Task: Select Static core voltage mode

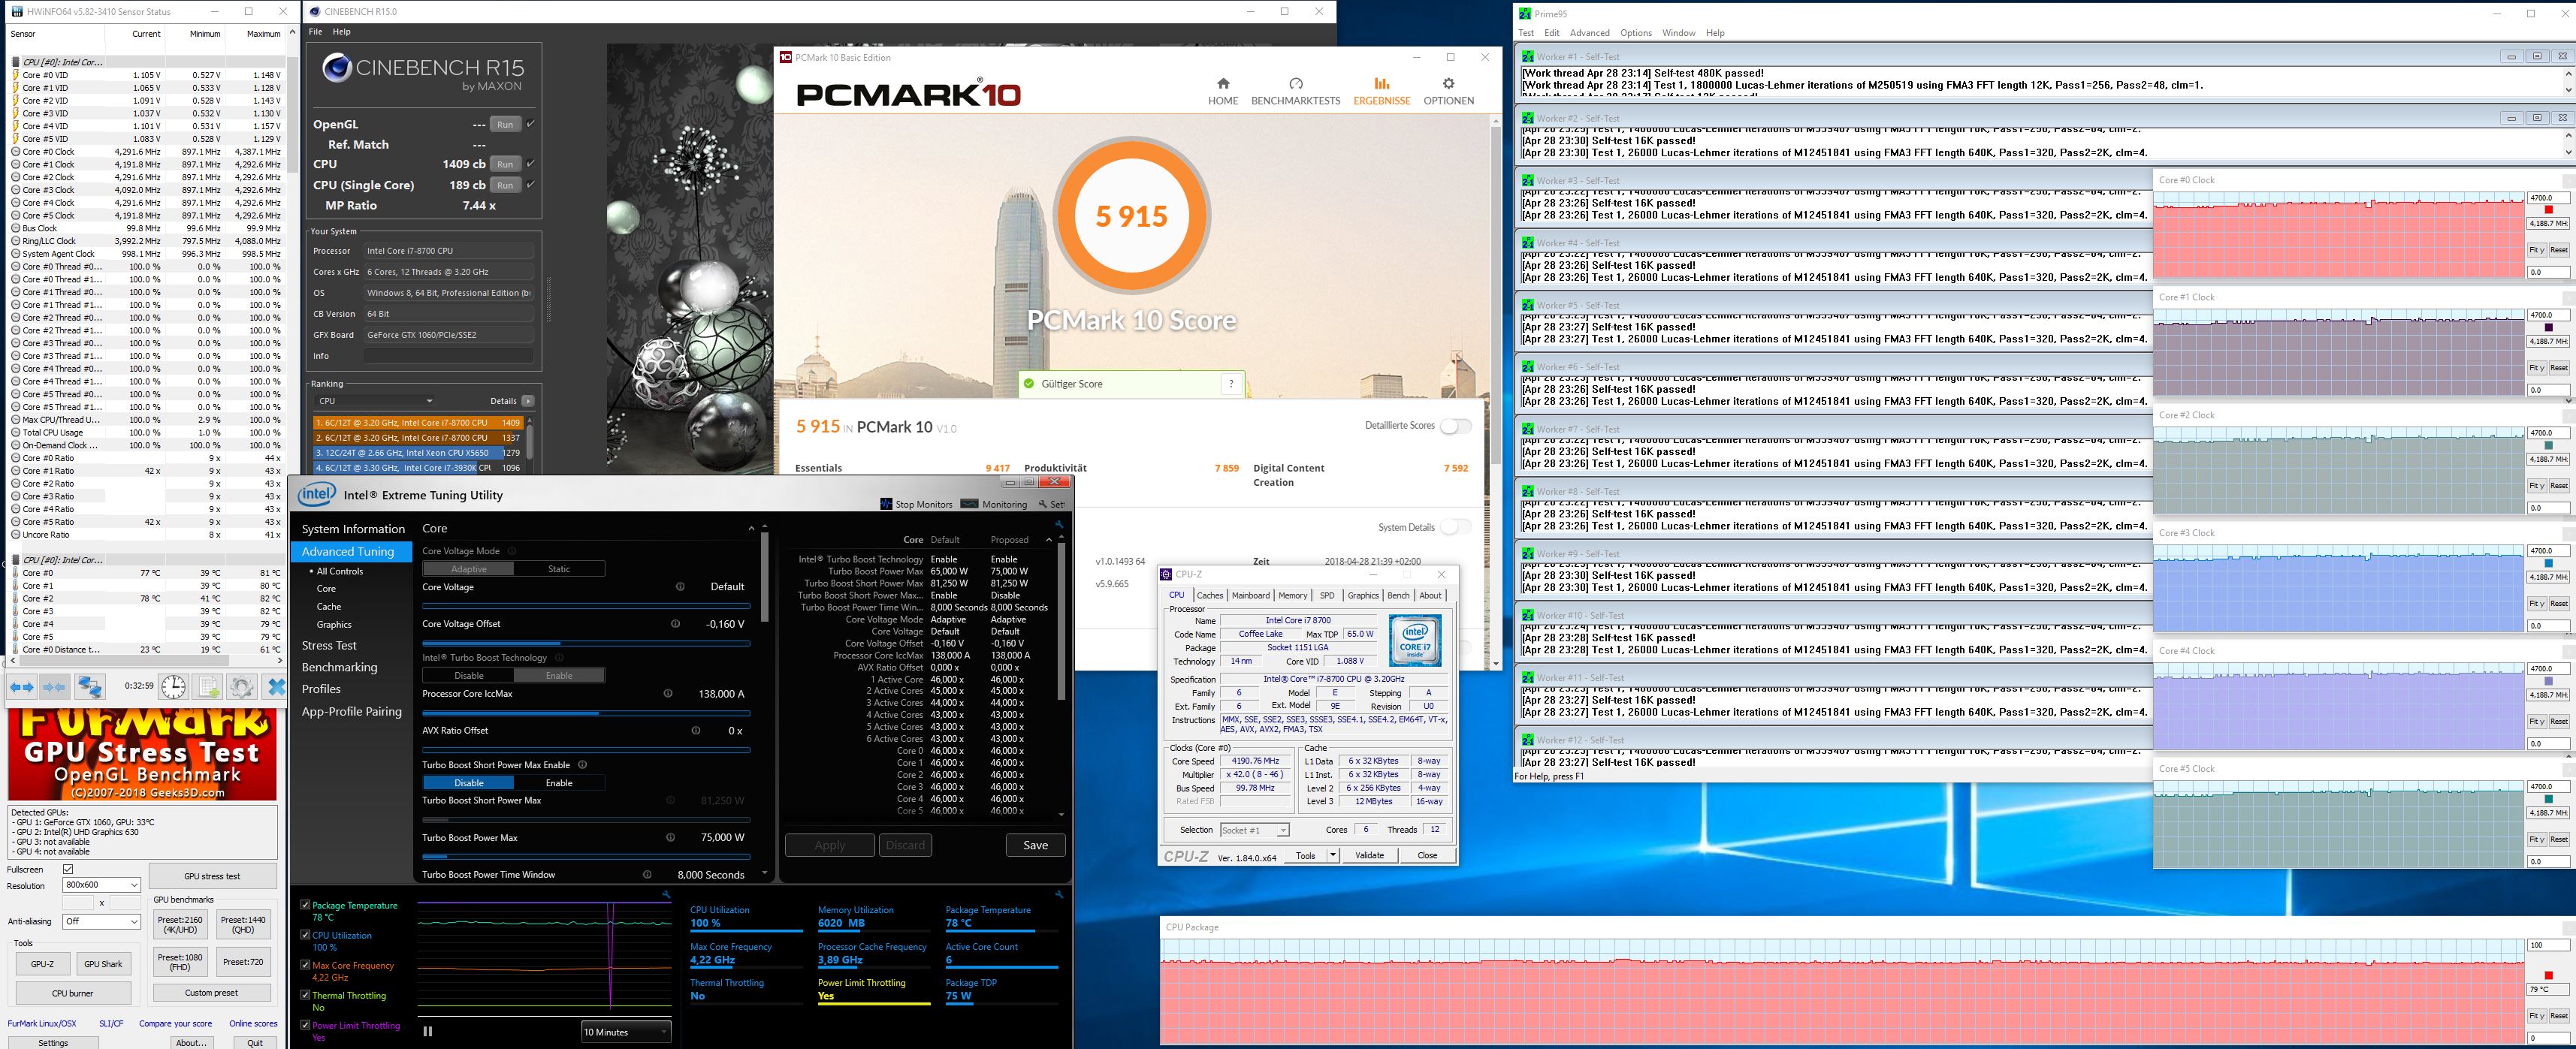Action: tap(559, 569)
